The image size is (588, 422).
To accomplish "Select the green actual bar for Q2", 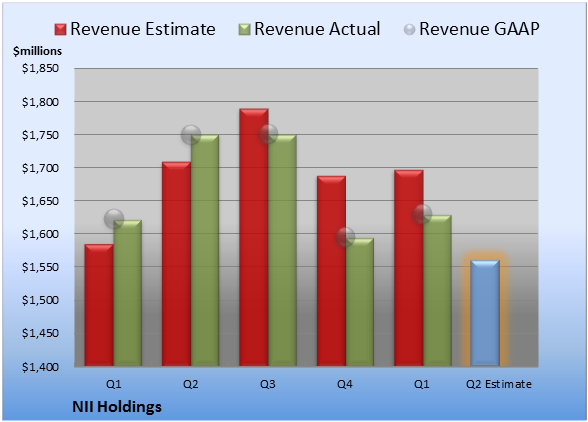I will tap(205, 250).
